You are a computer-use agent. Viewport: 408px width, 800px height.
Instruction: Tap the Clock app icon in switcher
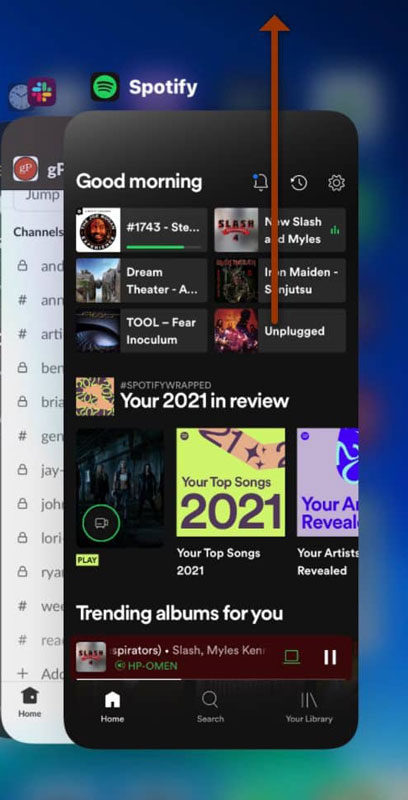click(x=19, y=96)
